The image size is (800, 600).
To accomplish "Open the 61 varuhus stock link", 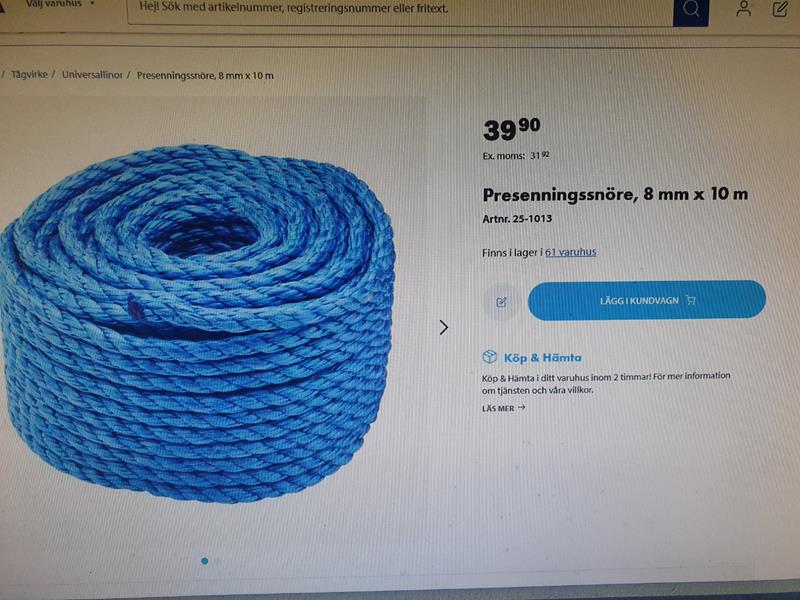I will pos(570,252).
